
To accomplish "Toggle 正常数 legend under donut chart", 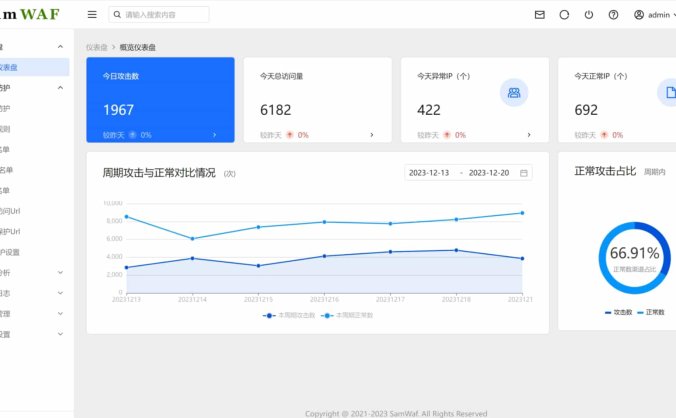I will (651, 312).
